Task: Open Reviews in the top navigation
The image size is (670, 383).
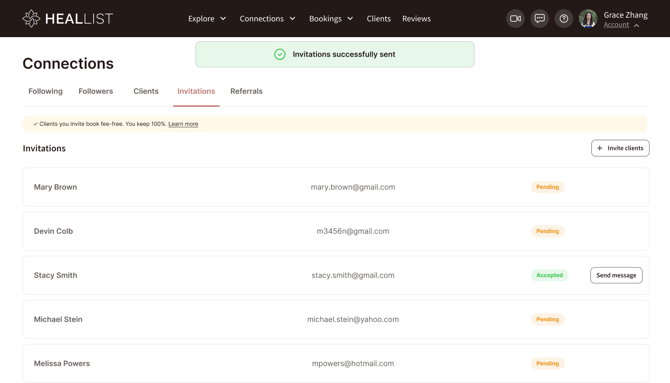Action: (416, 18)
